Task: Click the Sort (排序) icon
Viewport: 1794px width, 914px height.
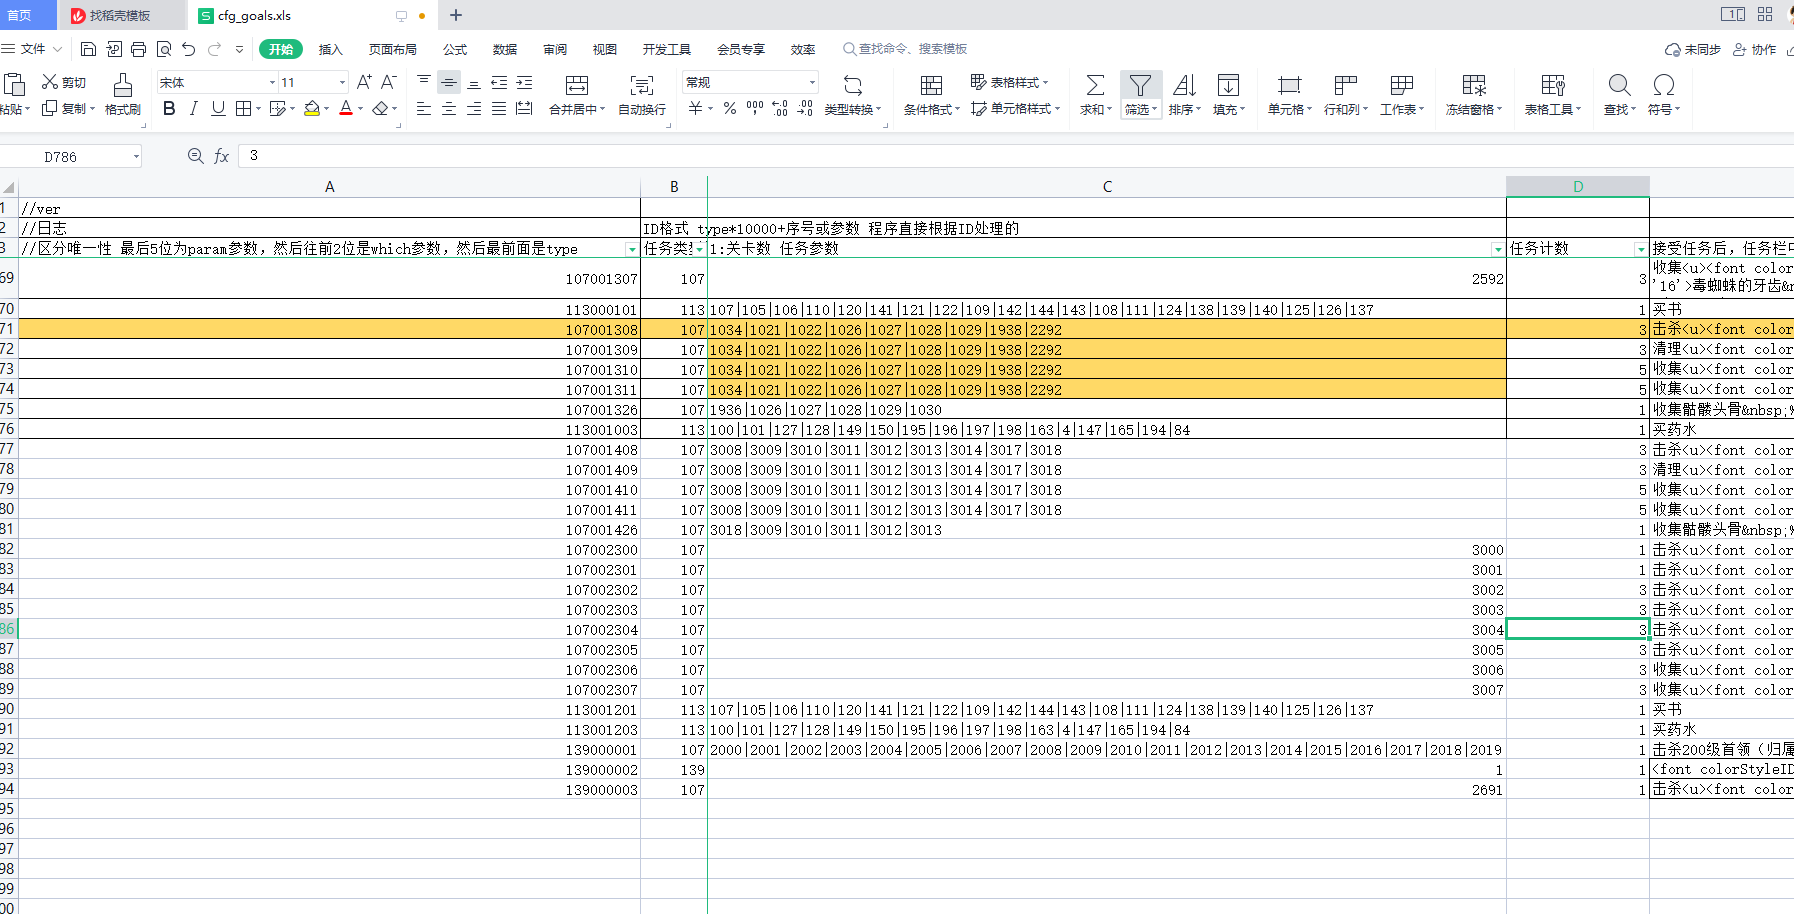Action: click(x=1184, y=85)
